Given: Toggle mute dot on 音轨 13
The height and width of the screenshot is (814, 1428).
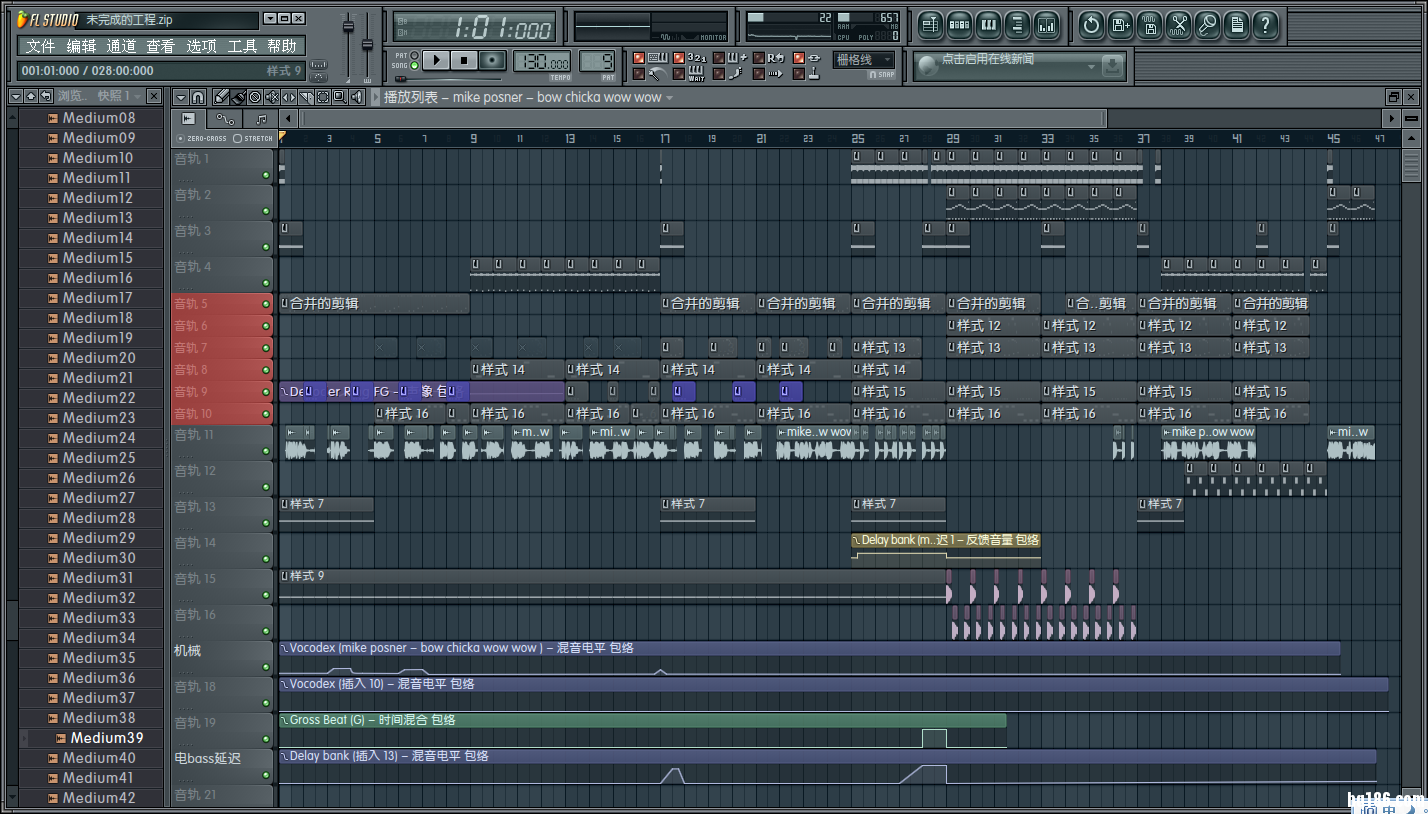Looking at the screenshot, I should (x=266, y=523).
